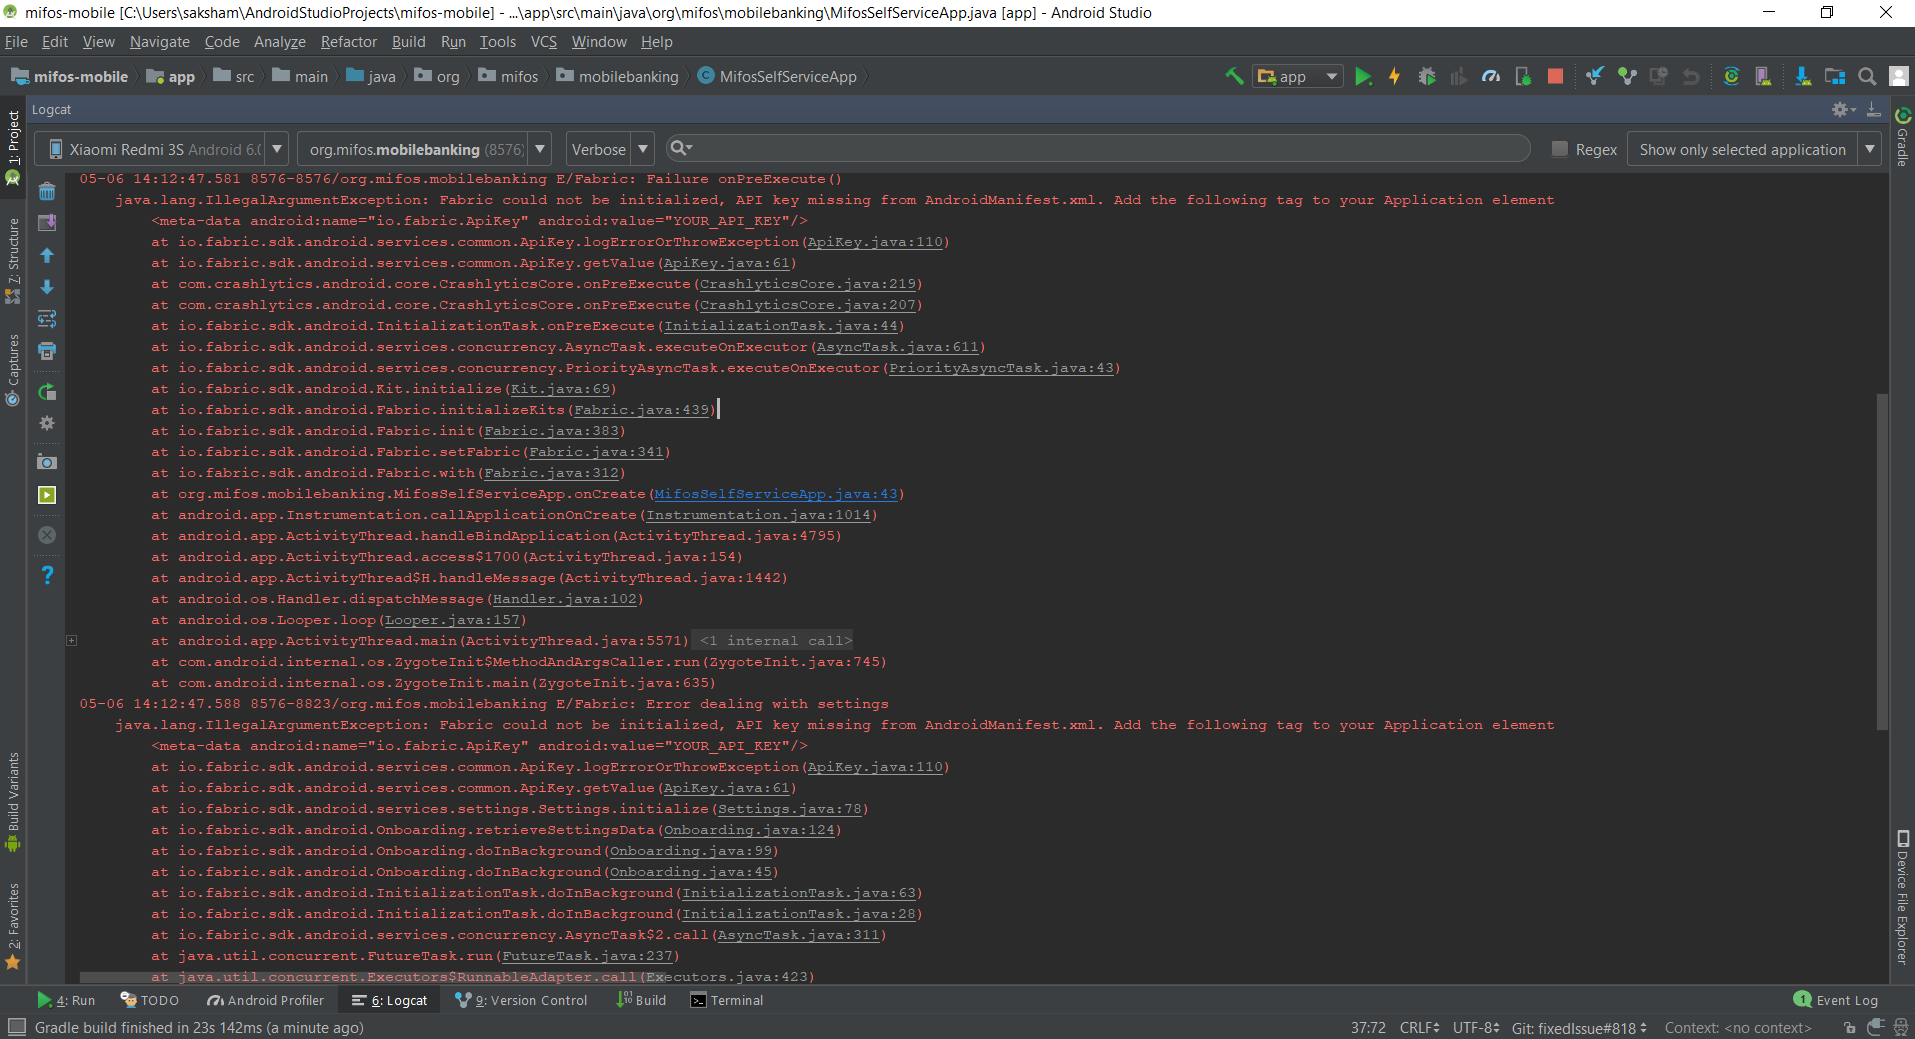Viewport: 1915px width, 1039px height.
Task: Open the VCS menu
Action: pos(543,42)
